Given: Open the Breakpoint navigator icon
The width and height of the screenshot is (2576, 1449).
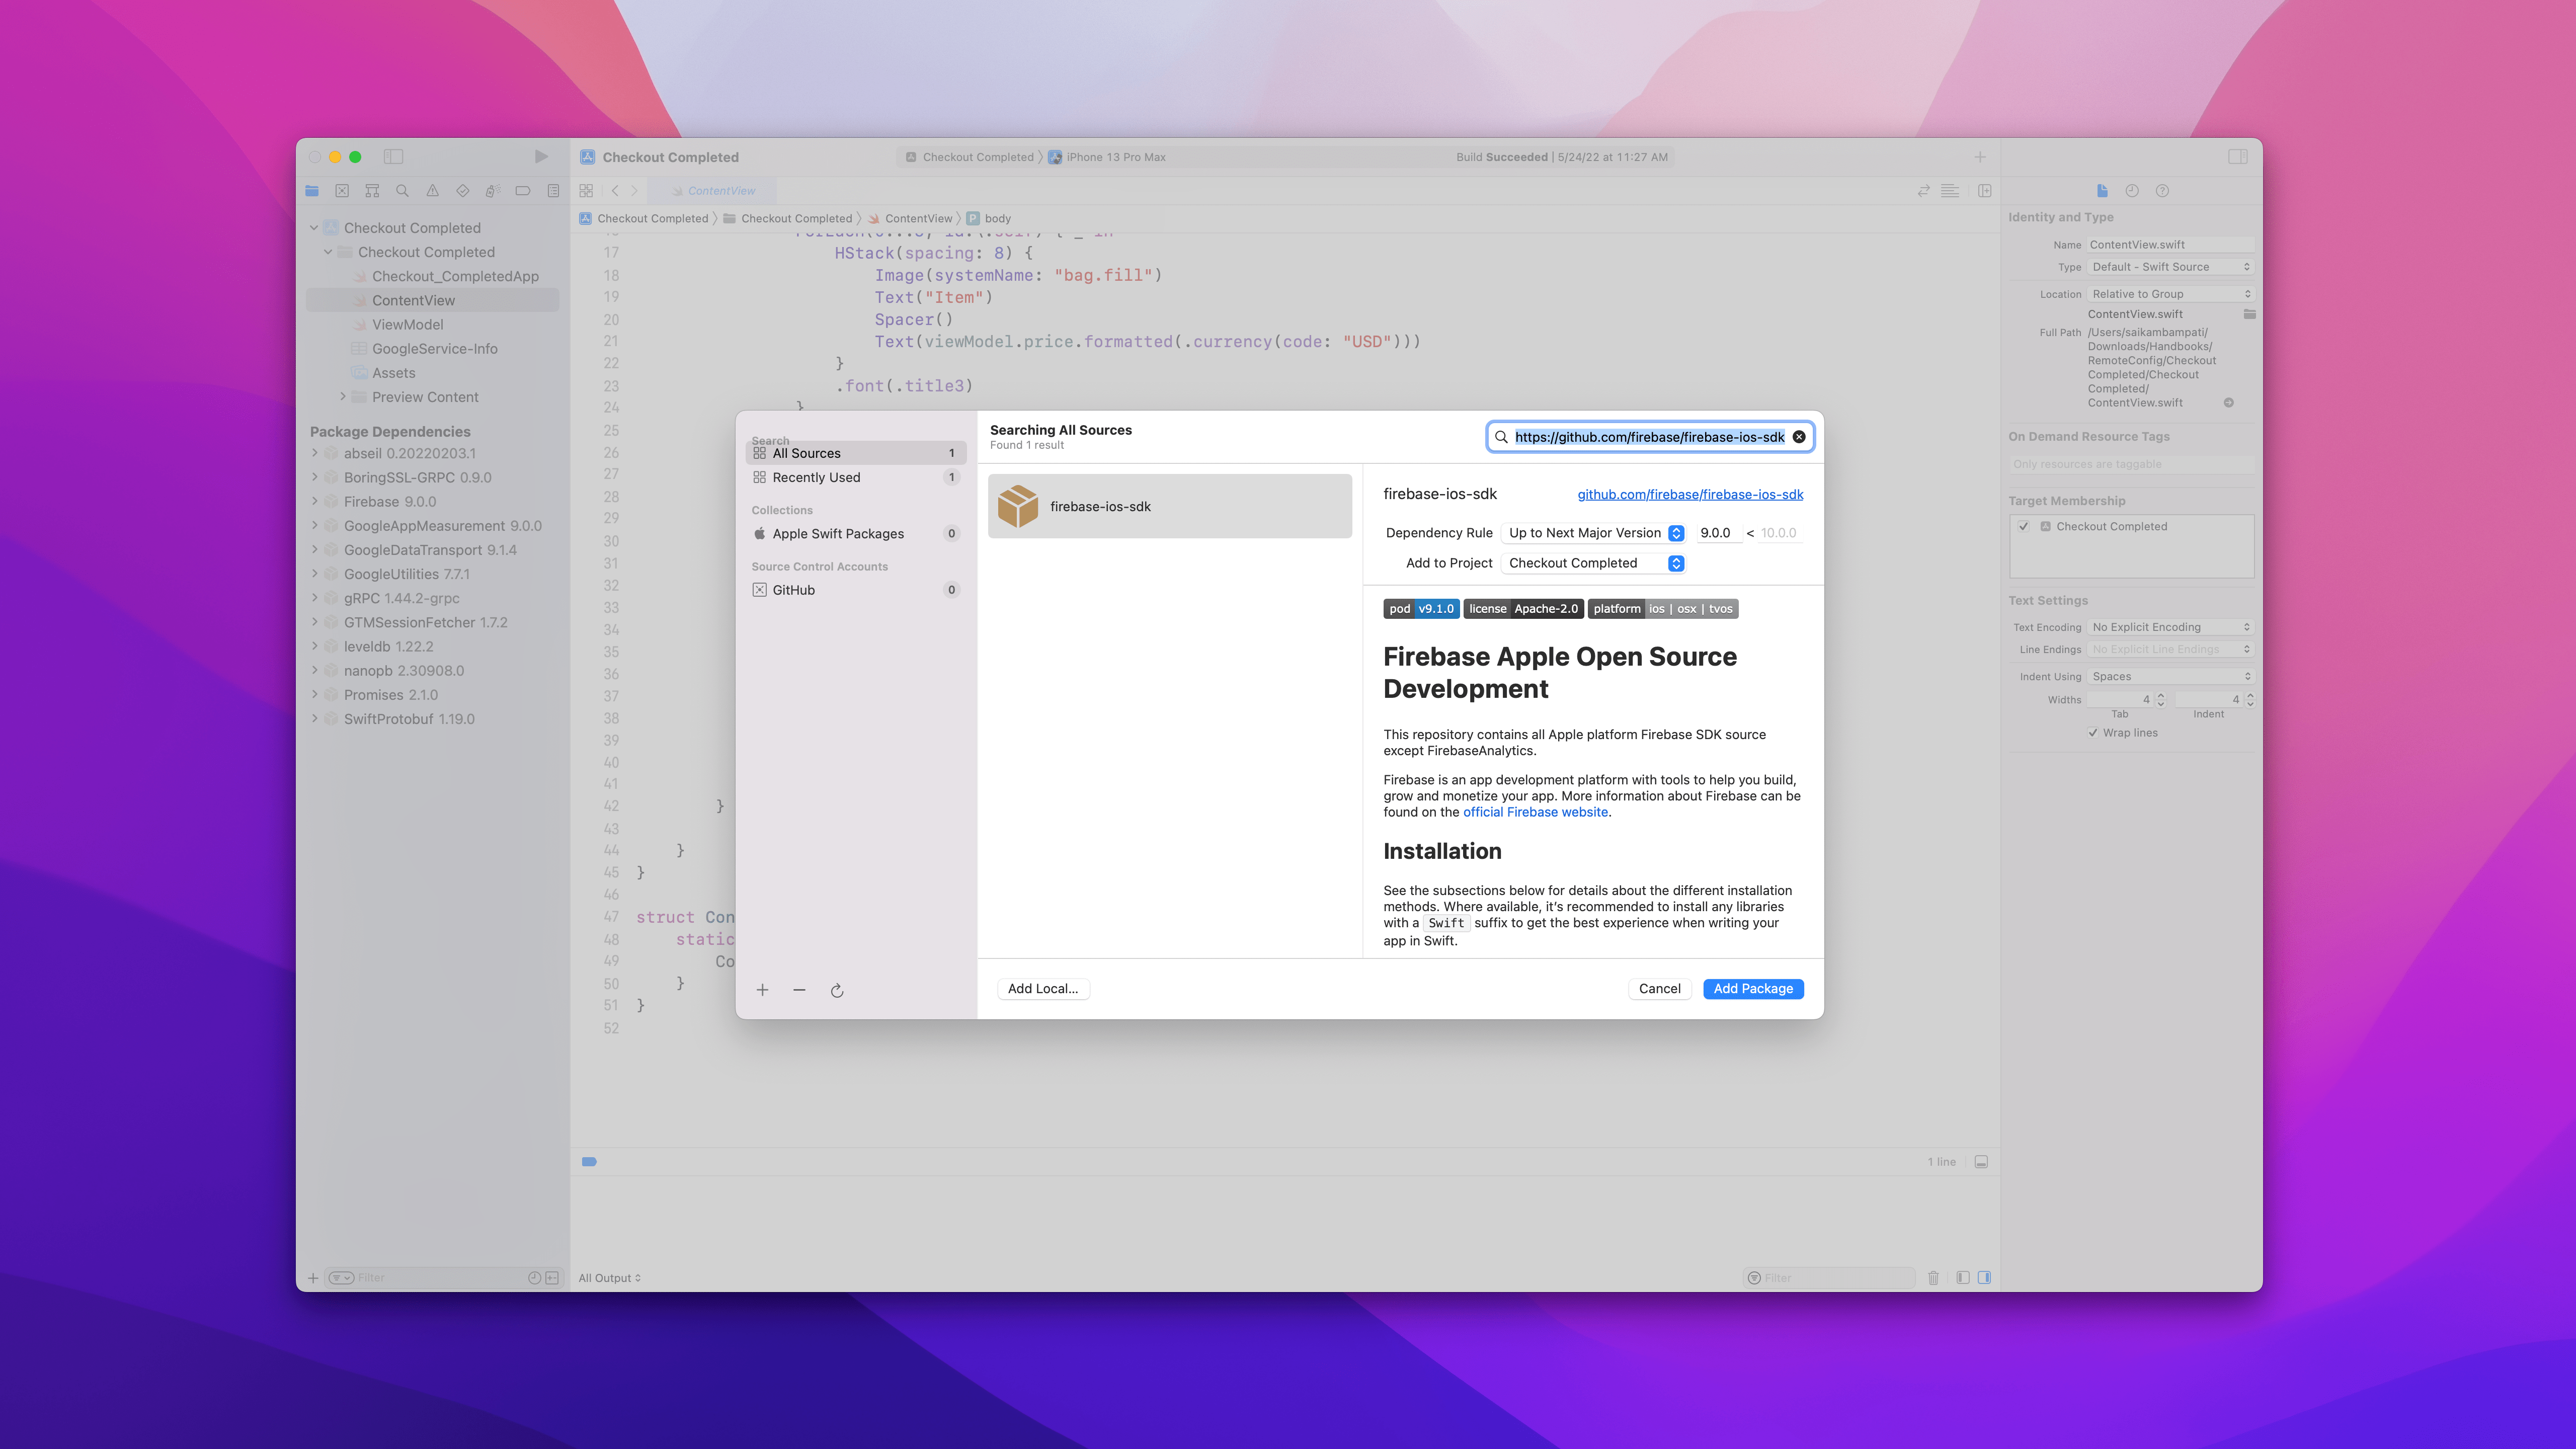Looking at the screenshot, I should (522, 191).
